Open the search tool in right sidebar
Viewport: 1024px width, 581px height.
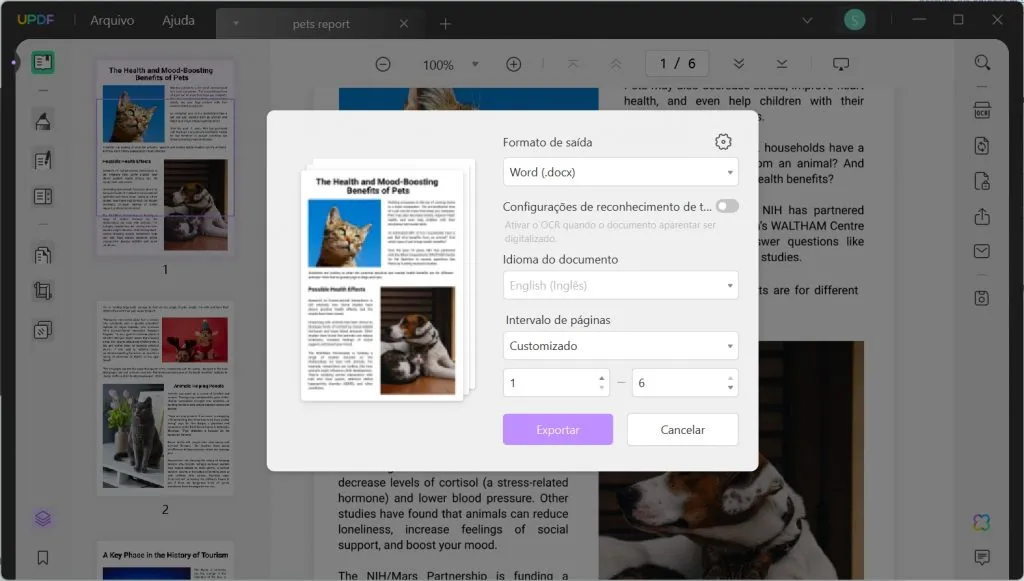point(981,62)
